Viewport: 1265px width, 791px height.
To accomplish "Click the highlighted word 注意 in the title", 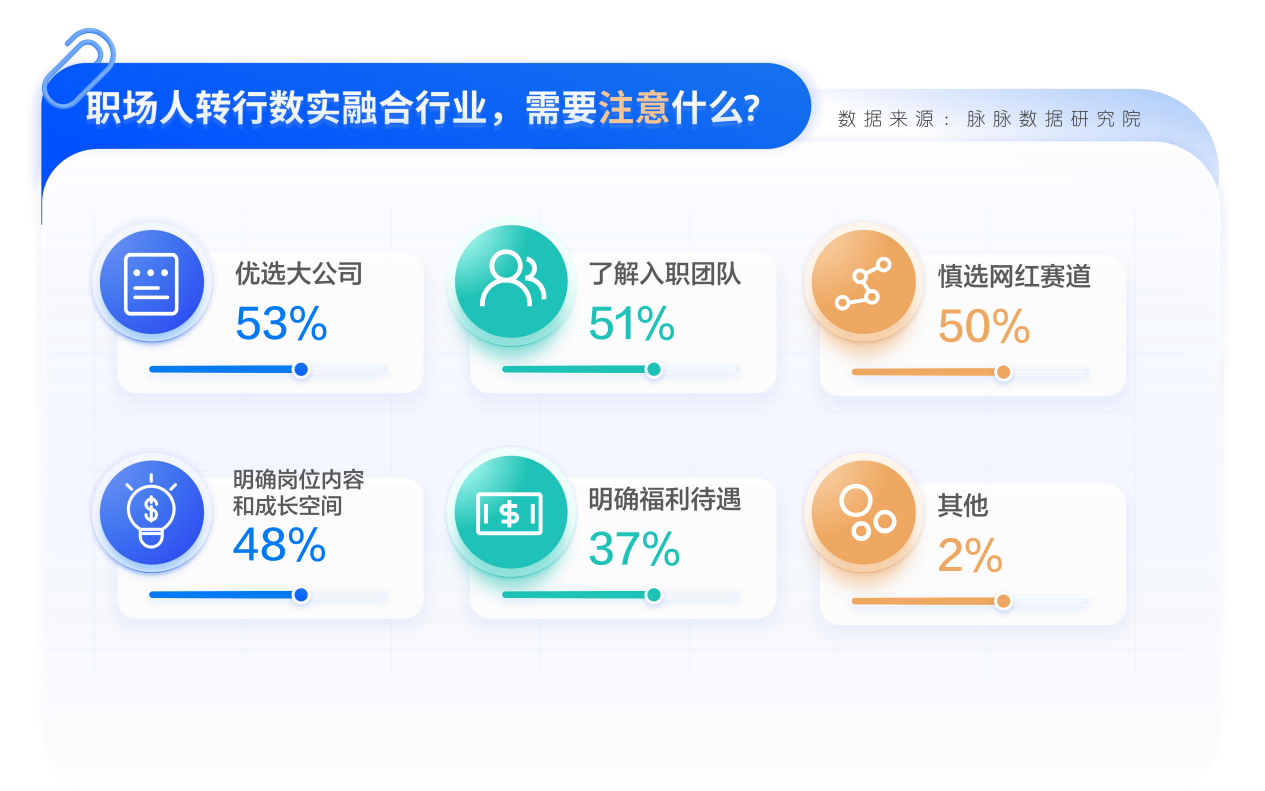I will (634, 107).
